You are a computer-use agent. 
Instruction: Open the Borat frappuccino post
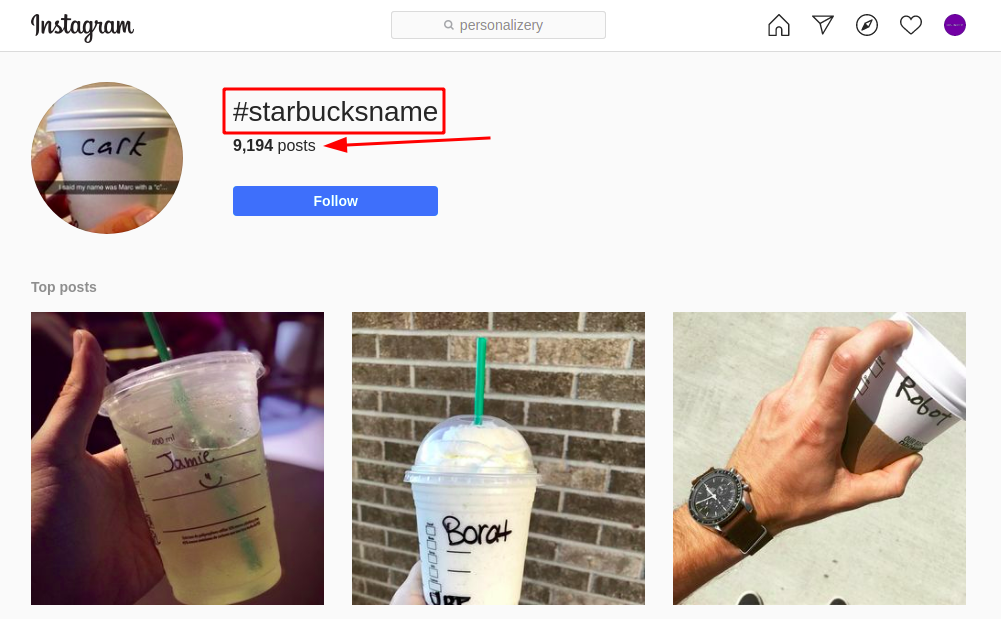pos(498,458)
